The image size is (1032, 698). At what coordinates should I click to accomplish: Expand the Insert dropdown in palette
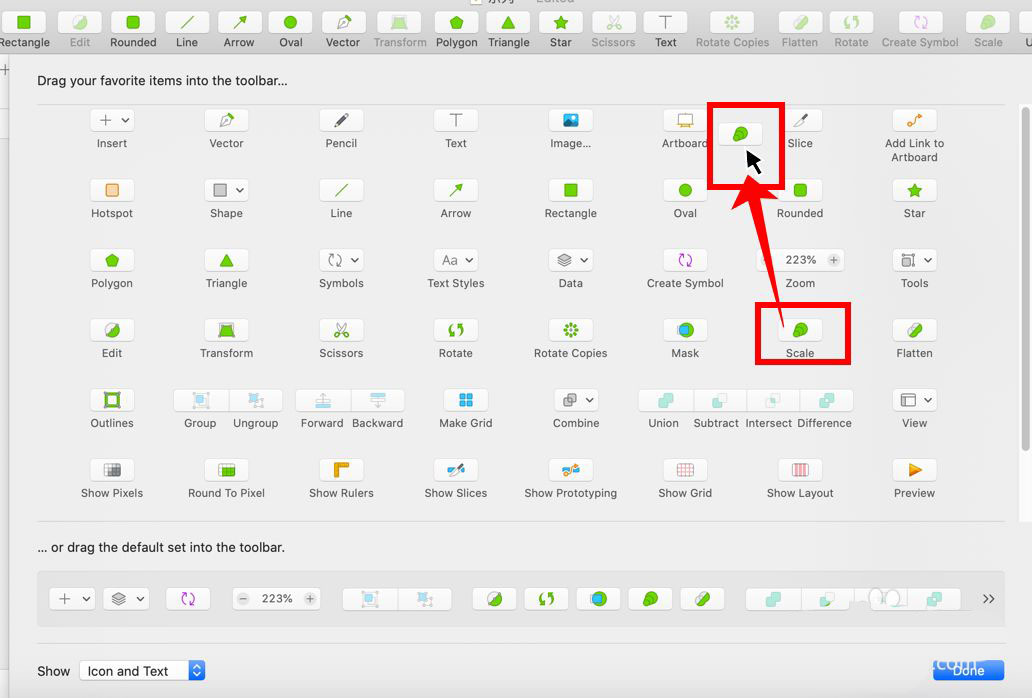click(x=112, y=120)
